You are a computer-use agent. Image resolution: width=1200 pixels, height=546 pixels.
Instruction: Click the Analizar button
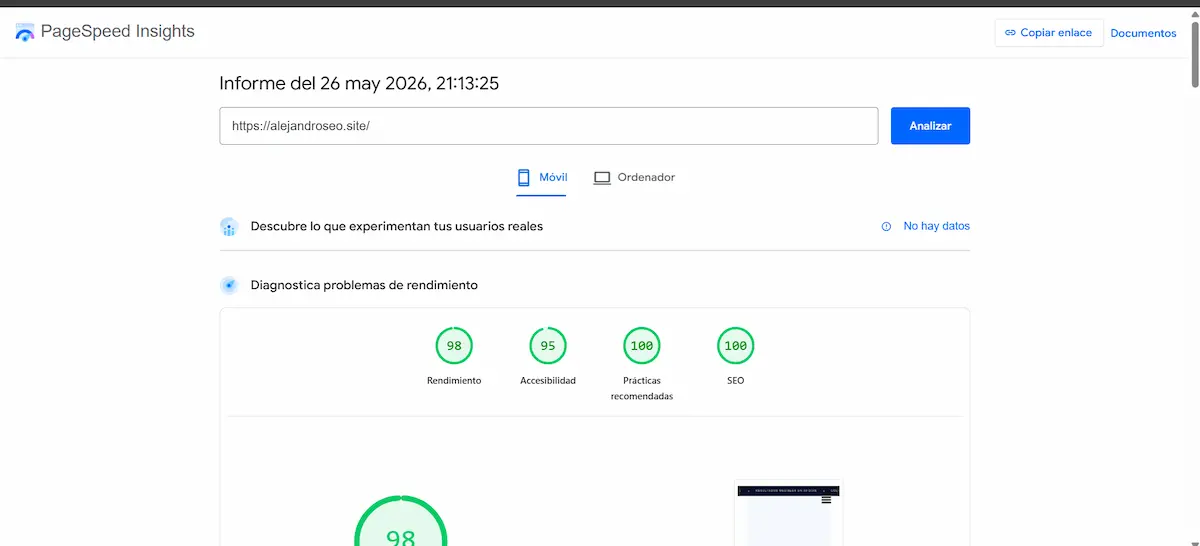pos(930,126)
